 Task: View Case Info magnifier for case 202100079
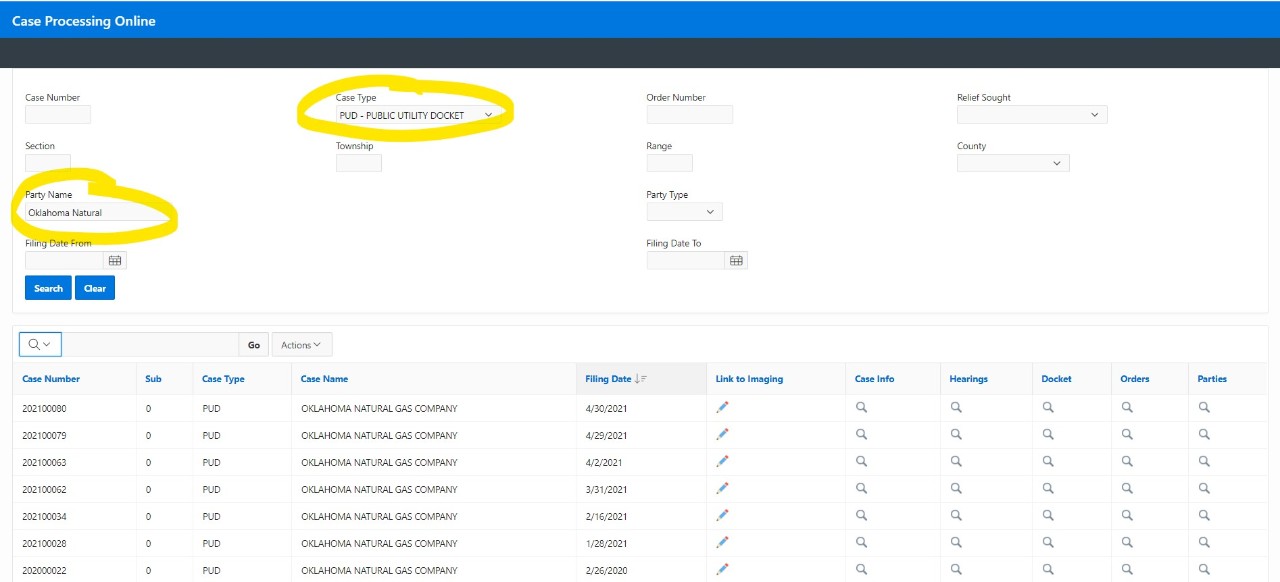pyautogui.click(x=861, y=435)
